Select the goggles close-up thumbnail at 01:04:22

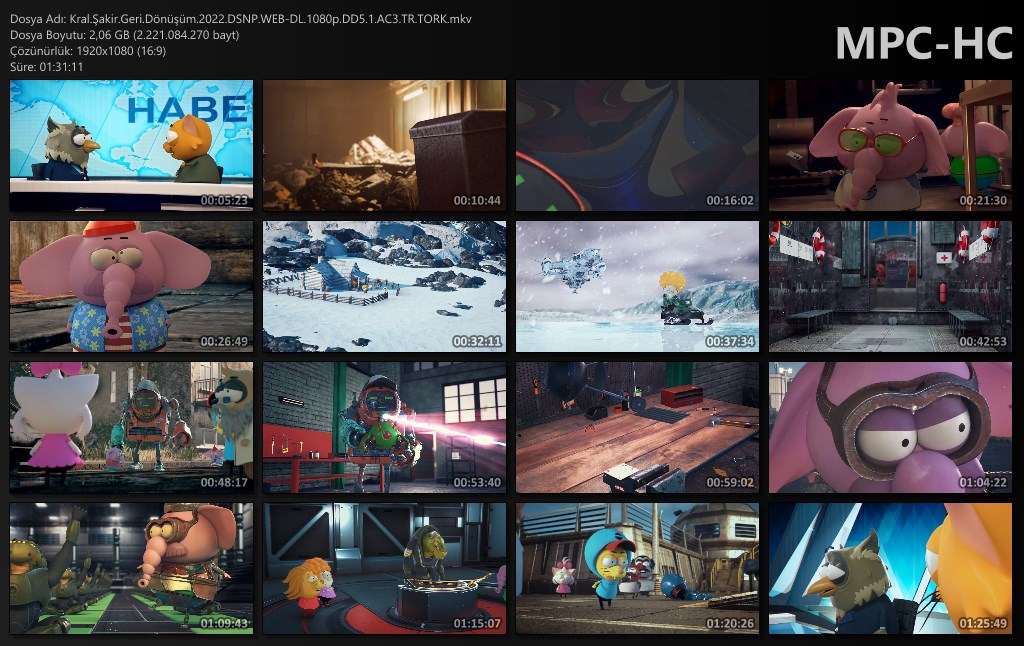click(890, 428)
